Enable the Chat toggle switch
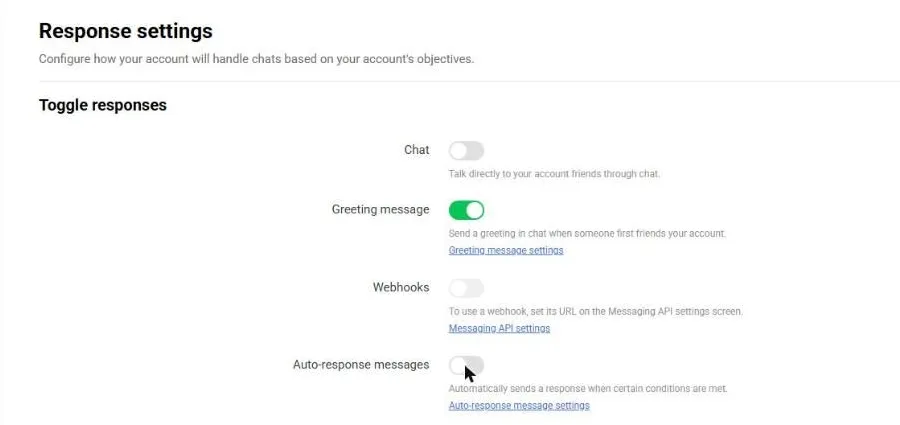This screenshot has width=900, height=425. 466,151
